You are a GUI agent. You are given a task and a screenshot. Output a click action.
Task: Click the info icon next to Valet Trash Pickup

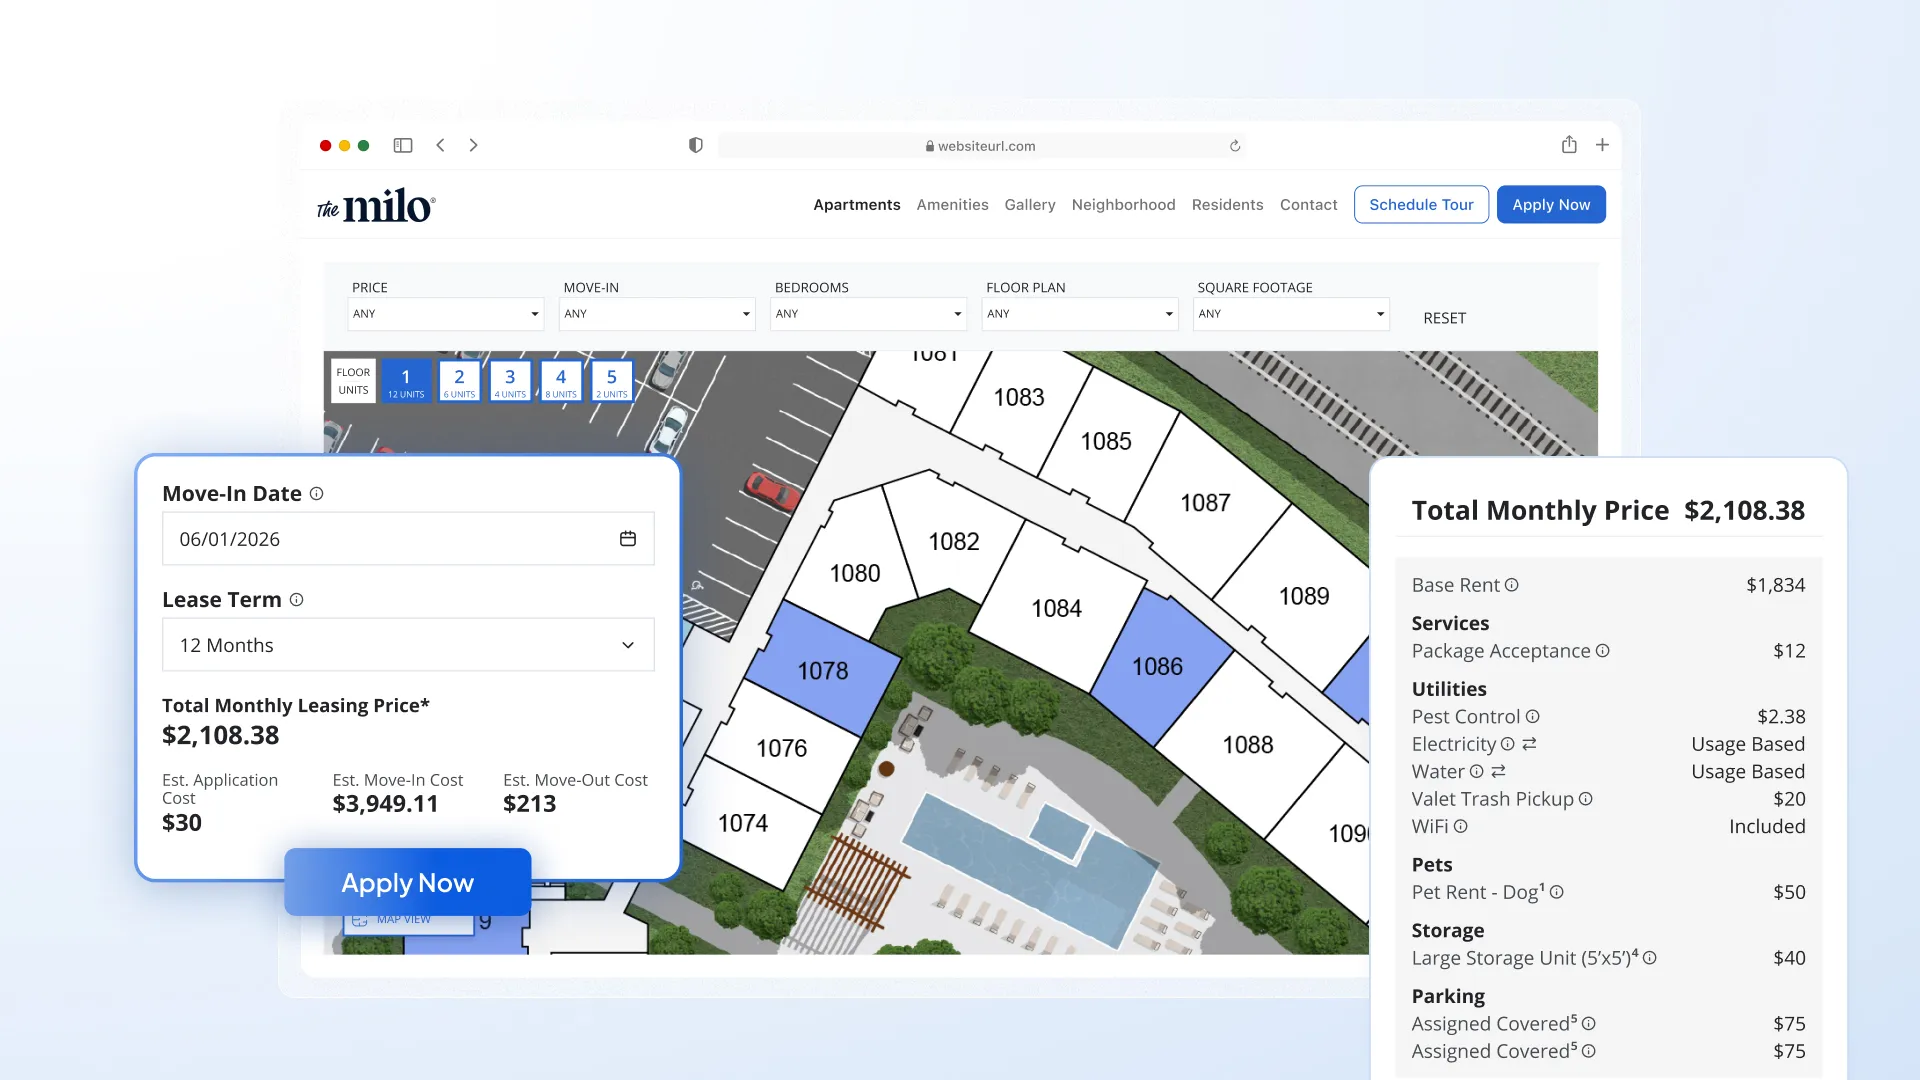pos(1585,799)
